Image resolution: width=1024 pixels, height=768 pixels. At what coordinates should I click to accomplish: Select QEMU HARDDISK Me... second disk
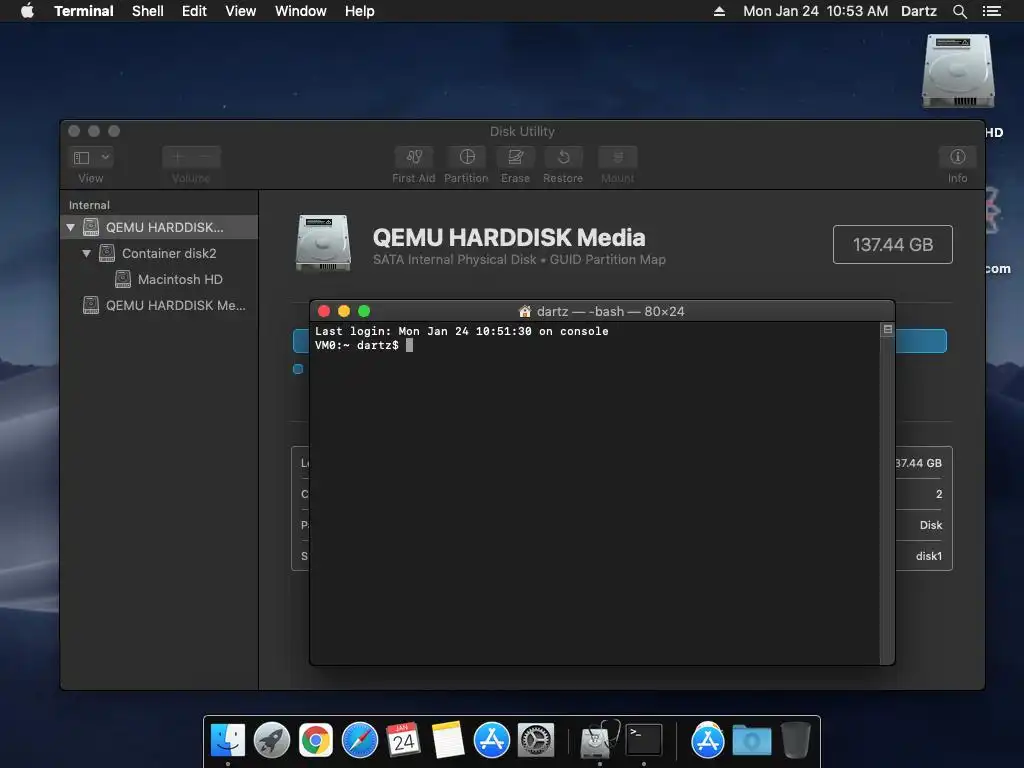tap(159, 306)
